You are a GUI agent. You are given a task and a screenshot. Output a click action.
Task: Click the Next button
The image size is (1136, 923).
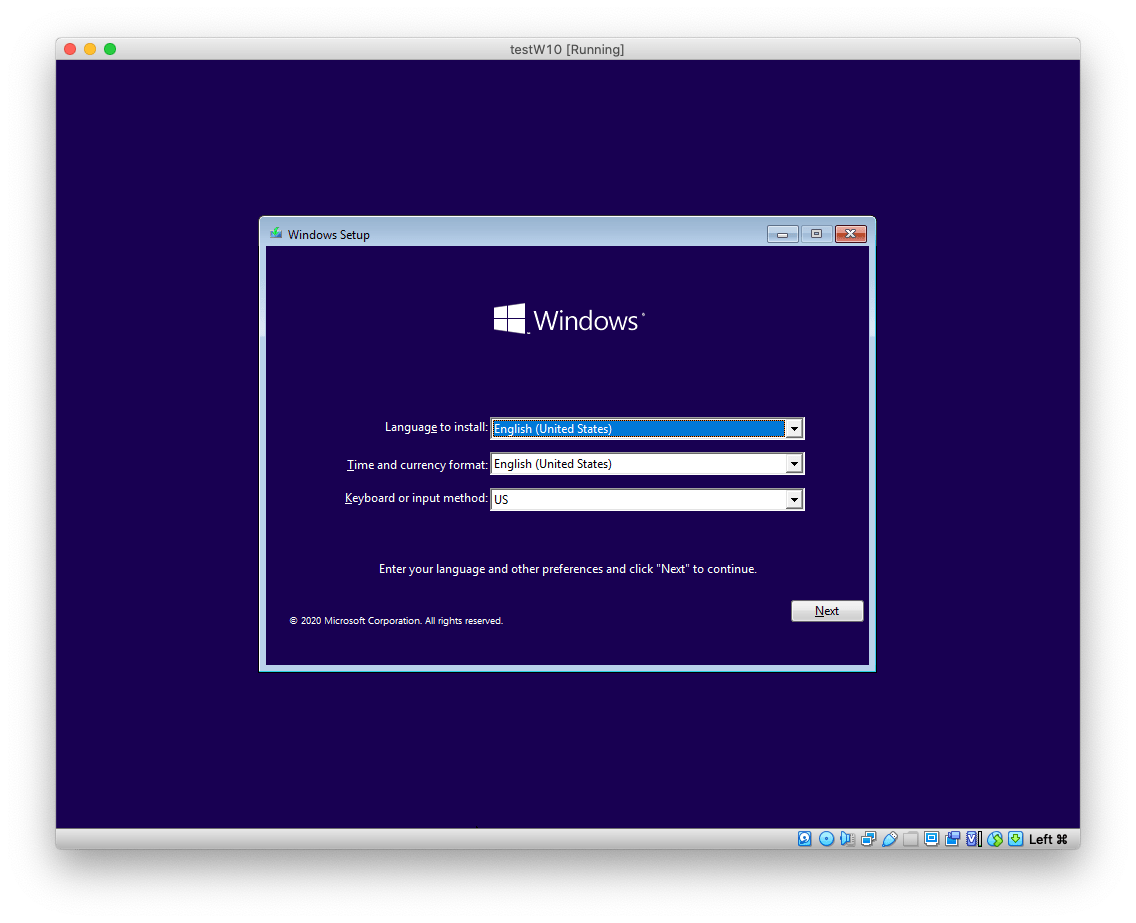click(827, 610)
